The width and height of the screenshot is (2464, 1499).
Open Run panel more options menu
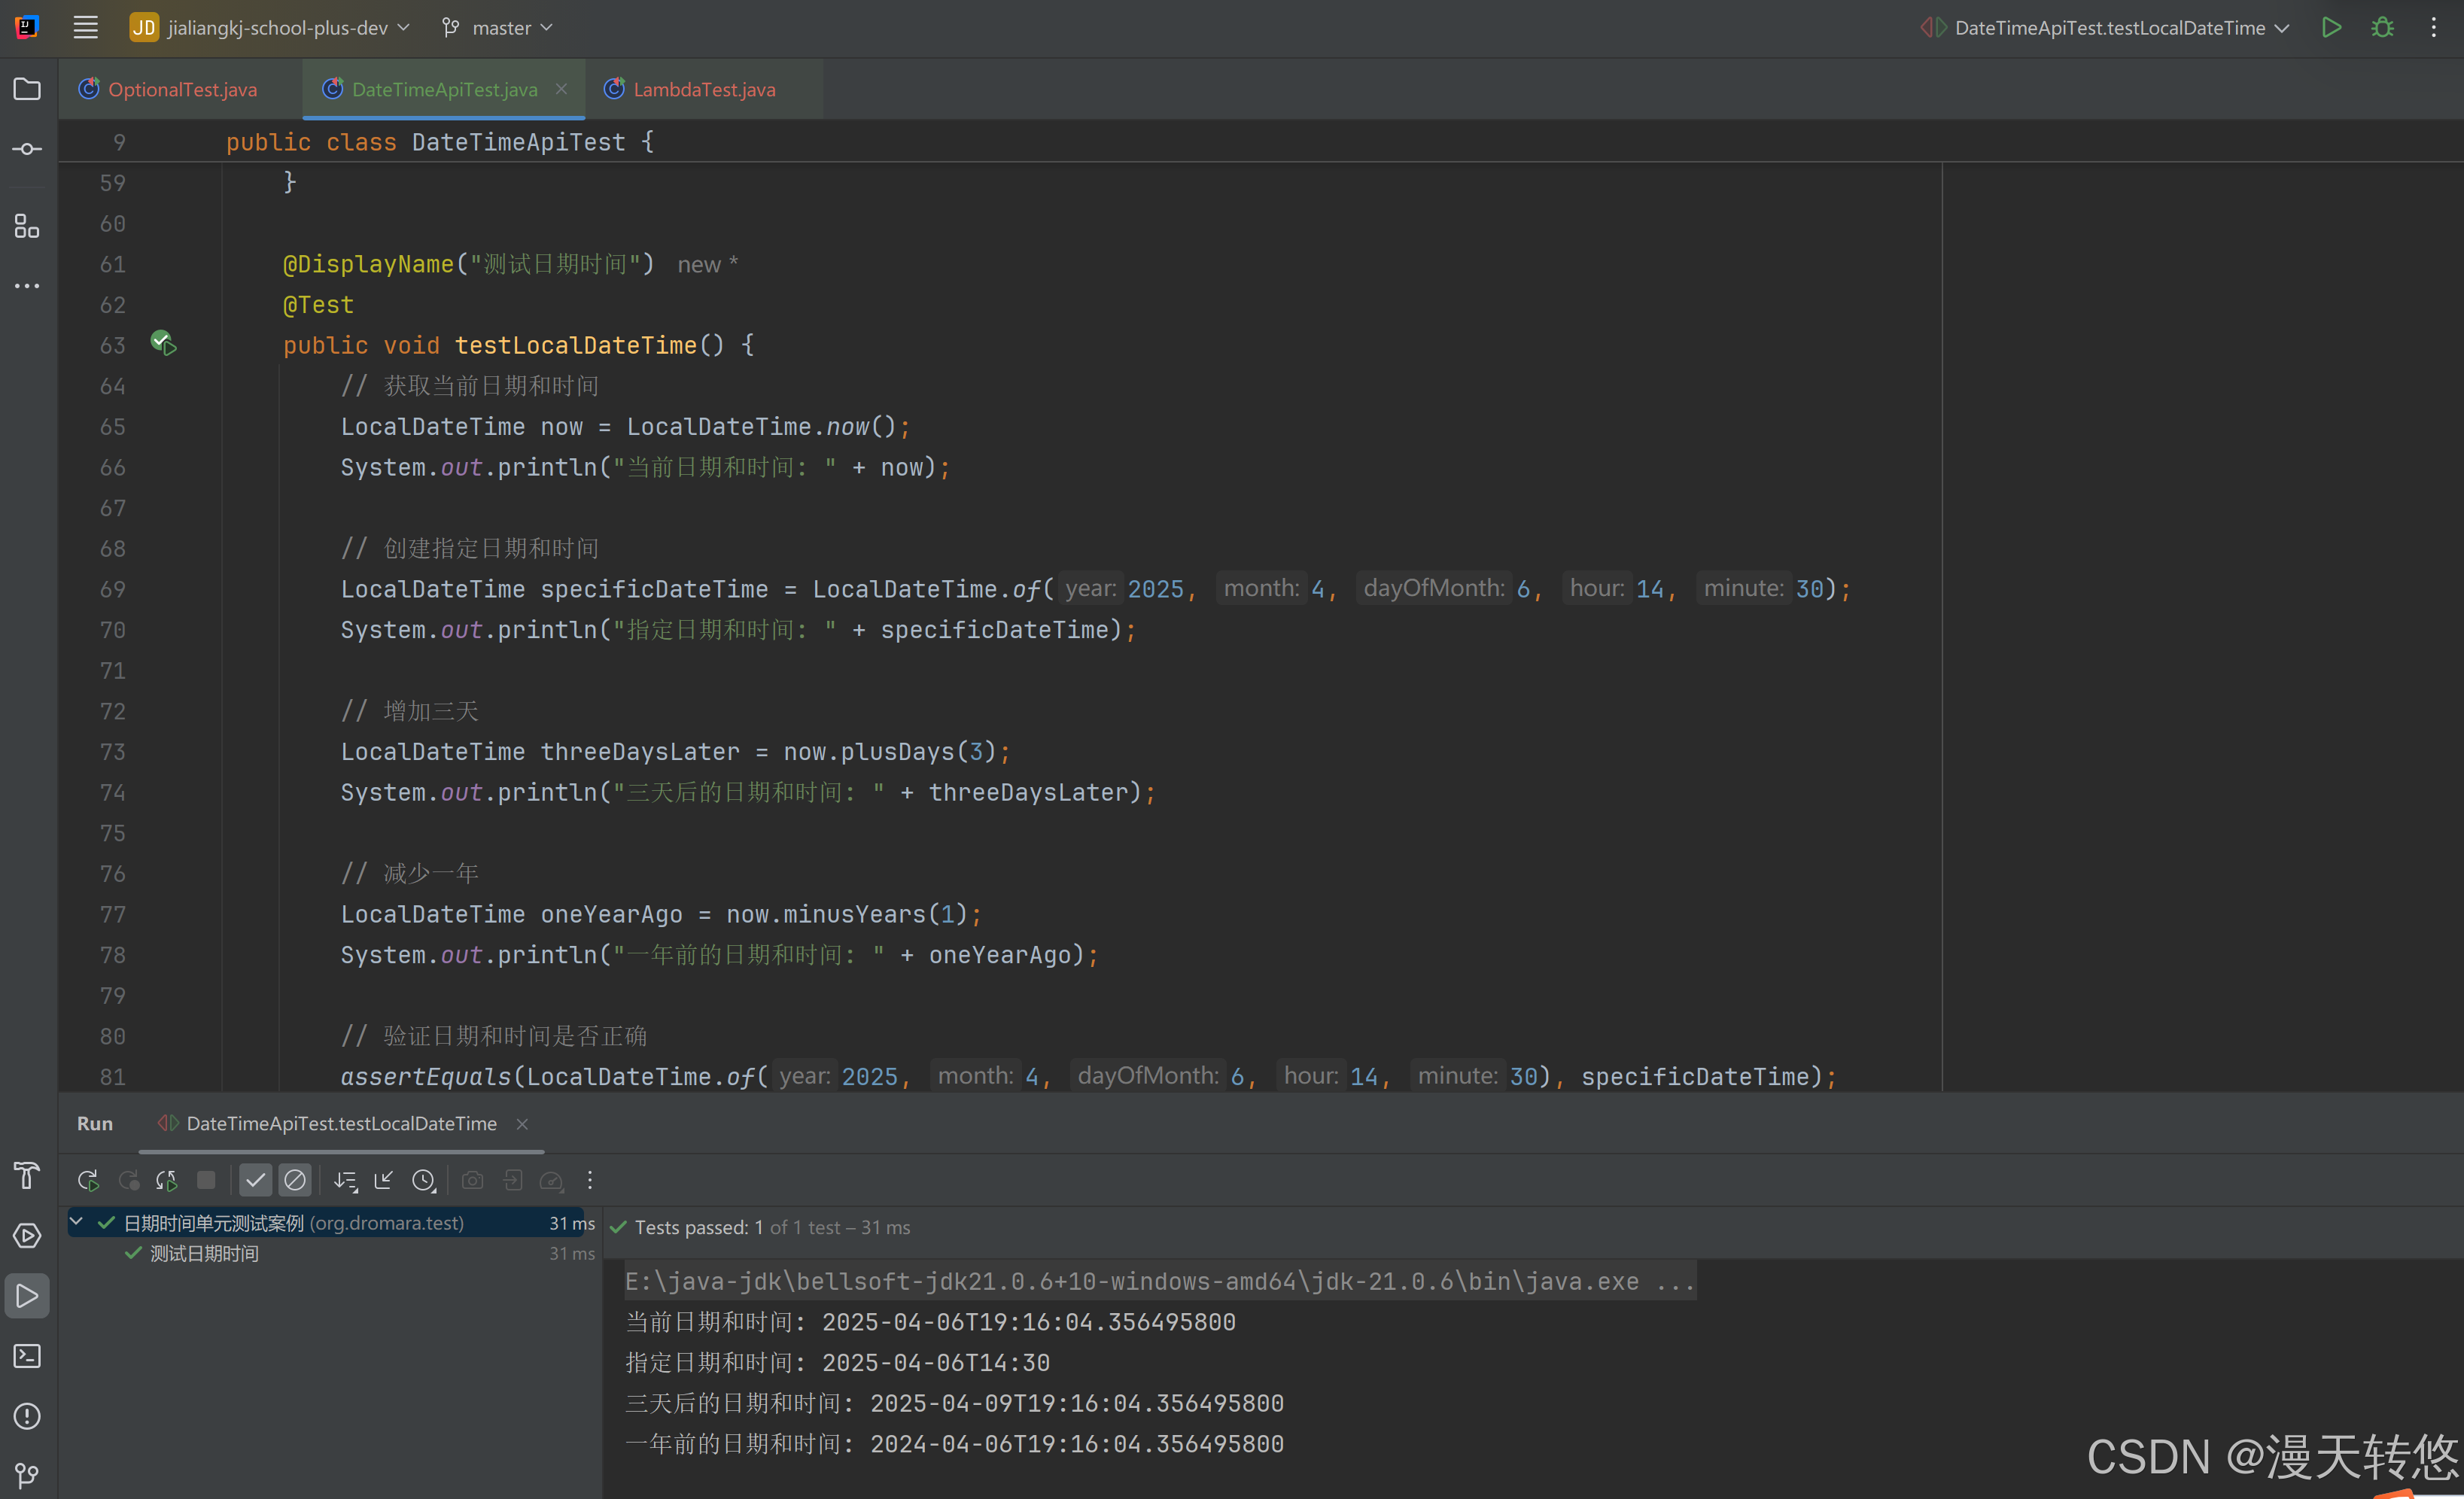(x=590, y=1181)
